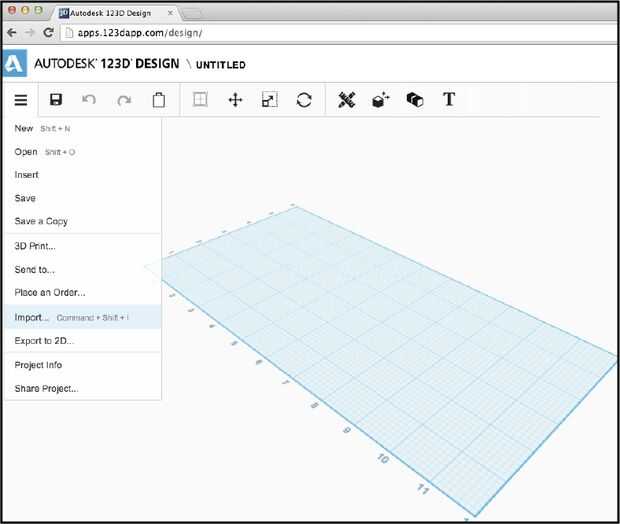Viewport: 620px width, 524px height.
Task: Open the primitives cube with sparkles icon
Action: point(381,100)
